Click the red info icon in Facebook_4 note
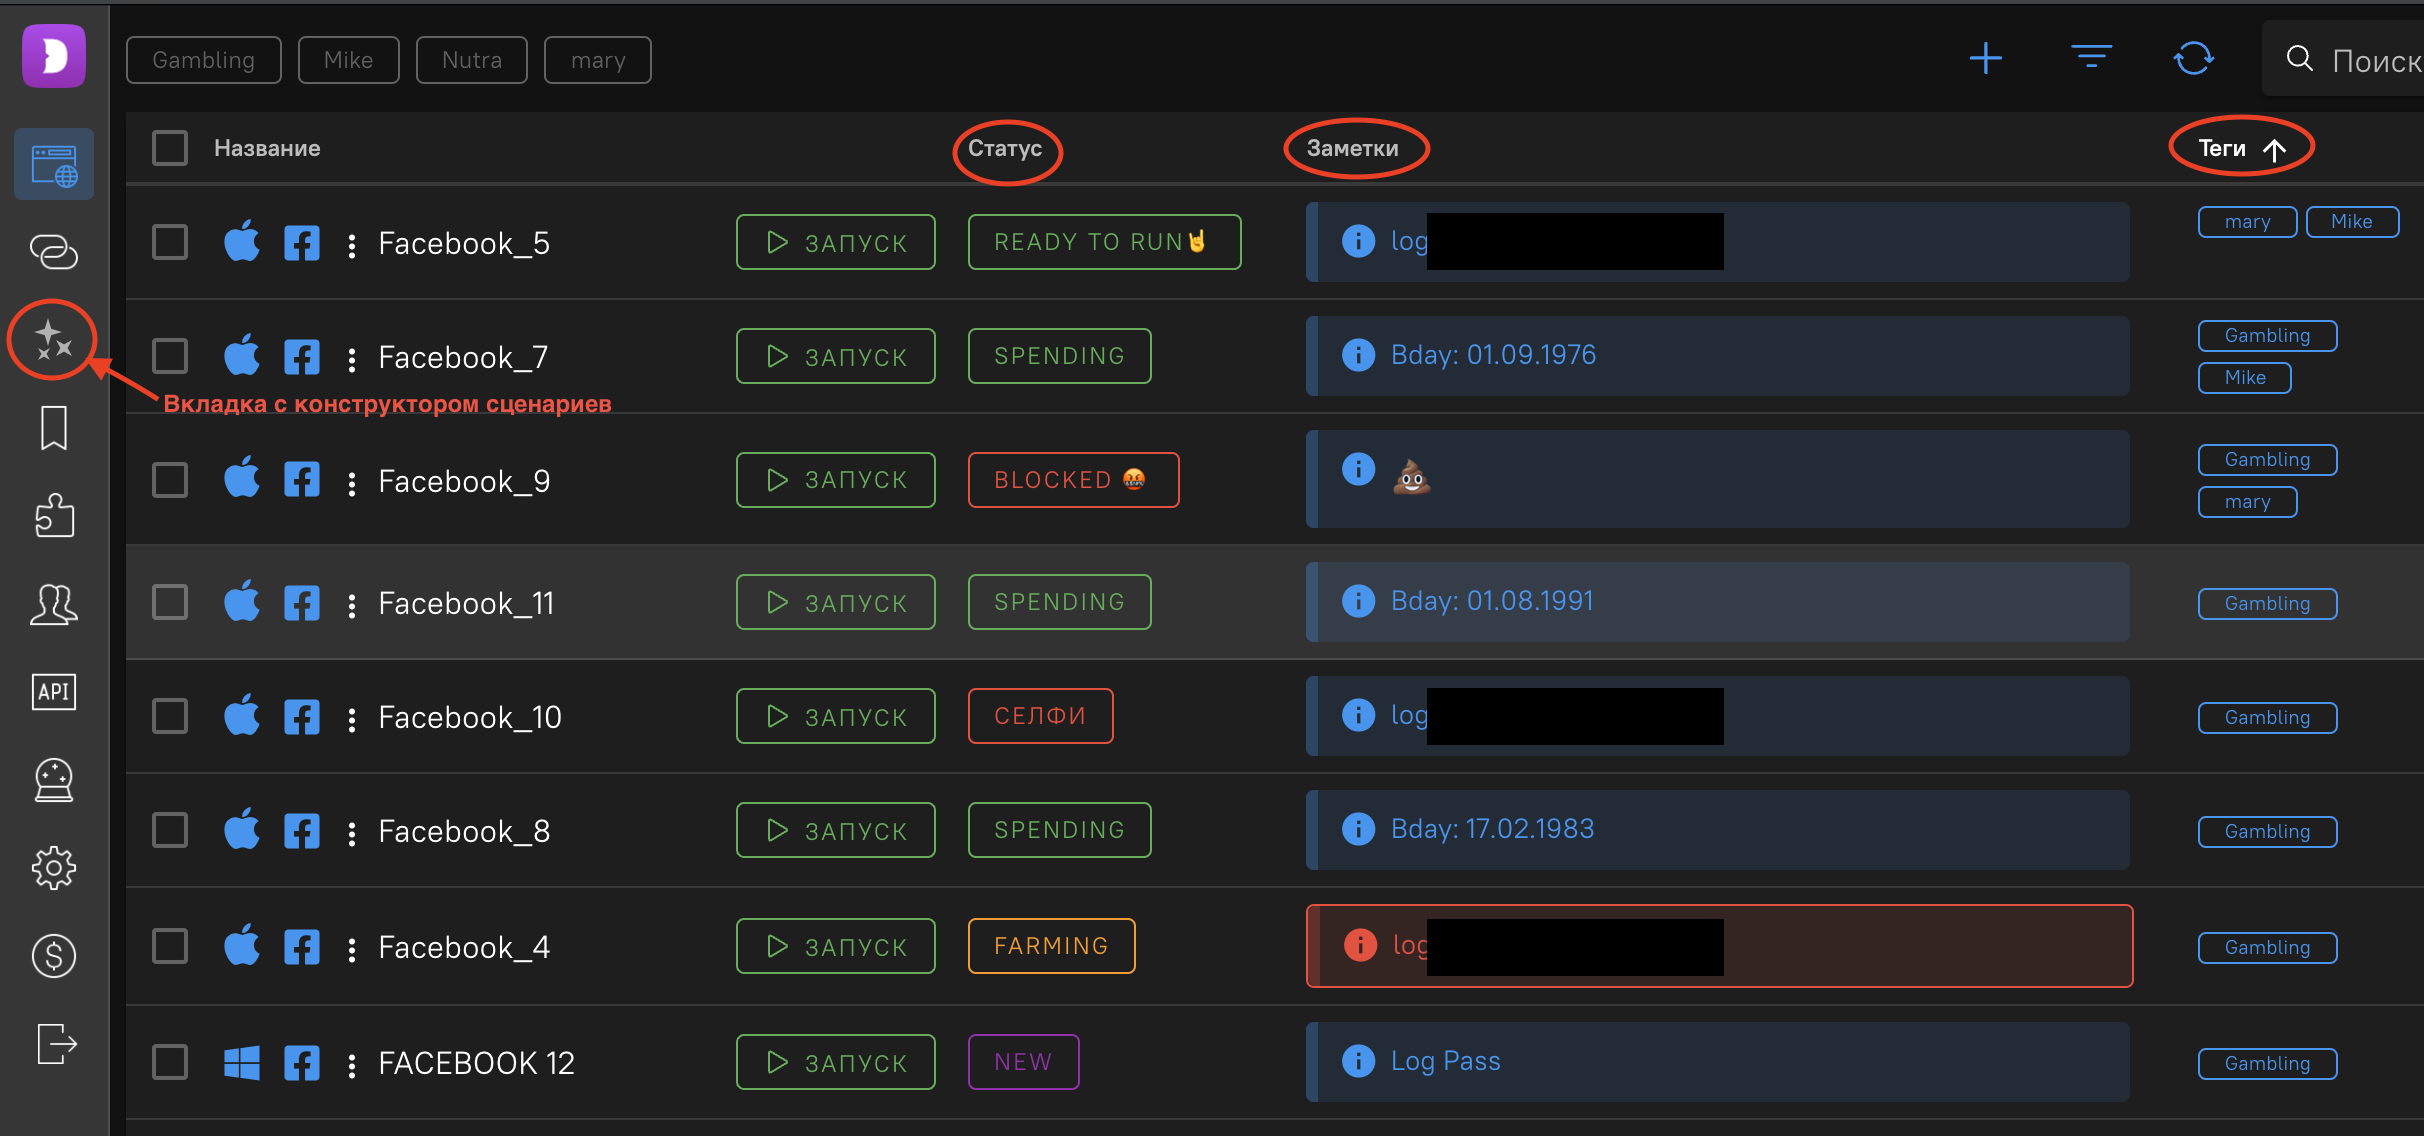The image size is (2424, 1136). (x=1360, y=945)
